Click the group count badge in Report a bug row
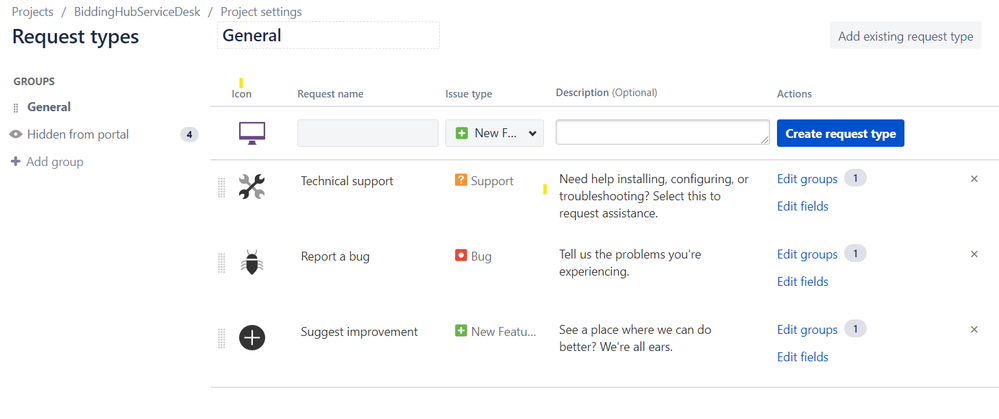Image resolution: width=999 pixels, height=419 pixels. pyautogui.click(x=855, y=253)
